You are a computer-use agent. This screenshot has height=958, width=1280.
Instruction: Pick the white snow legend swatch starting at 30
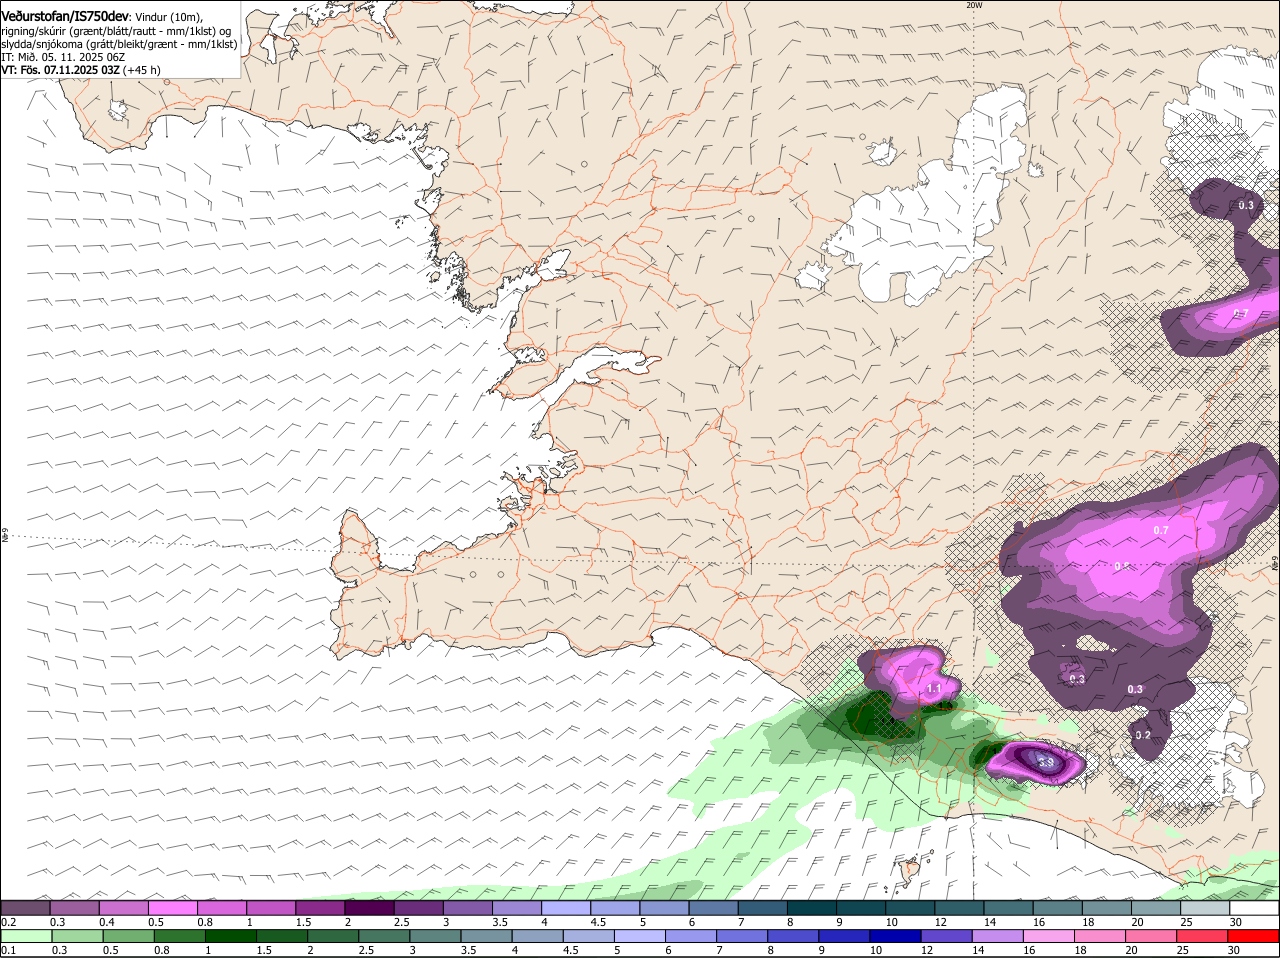click(x=1255, y=907)
